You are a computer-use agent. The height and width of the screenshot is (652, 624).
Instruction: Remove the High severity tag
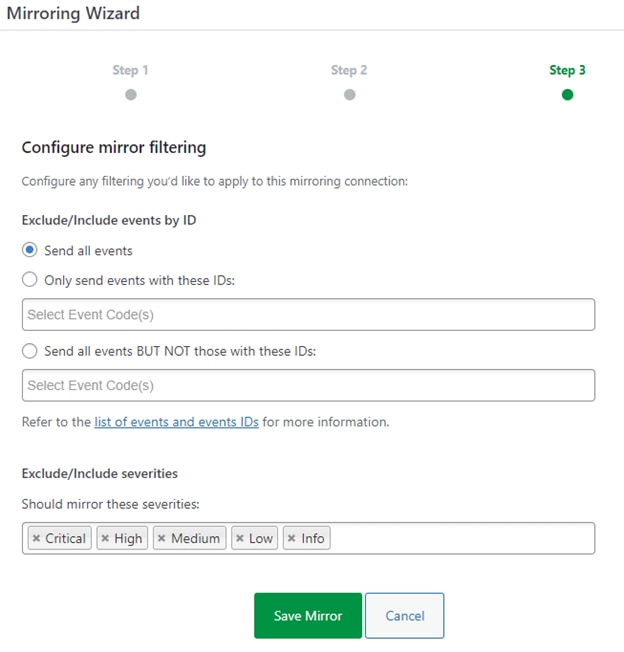click(105, 538)
